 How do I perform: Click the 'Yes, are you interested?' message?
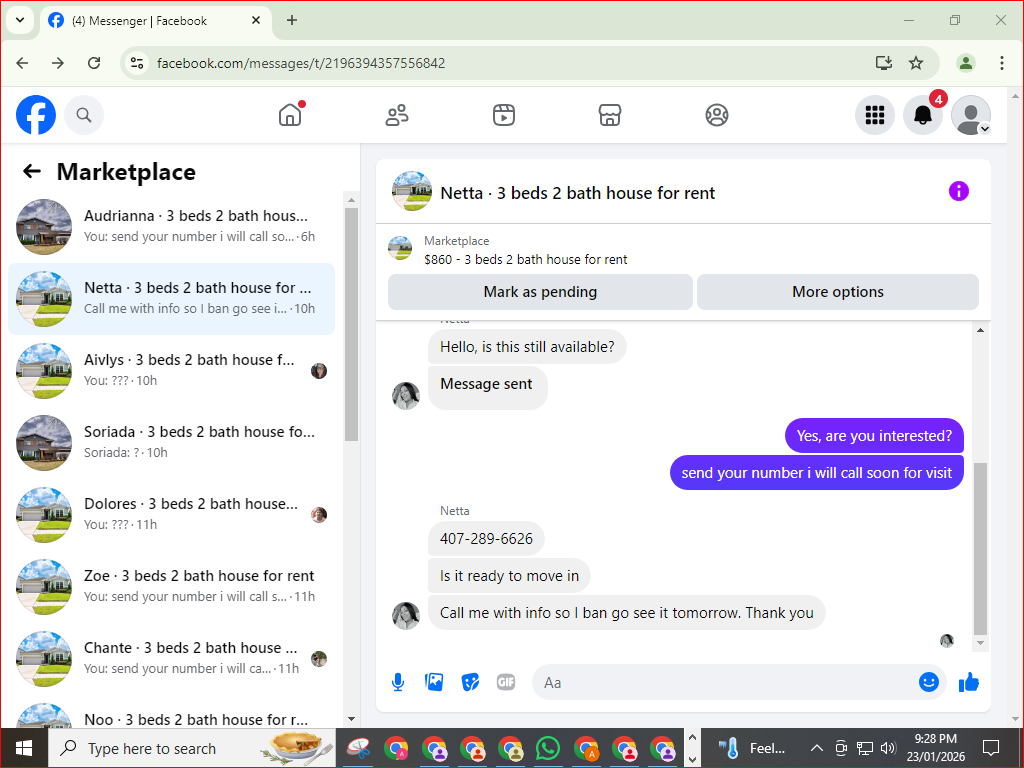pos(874,436)
